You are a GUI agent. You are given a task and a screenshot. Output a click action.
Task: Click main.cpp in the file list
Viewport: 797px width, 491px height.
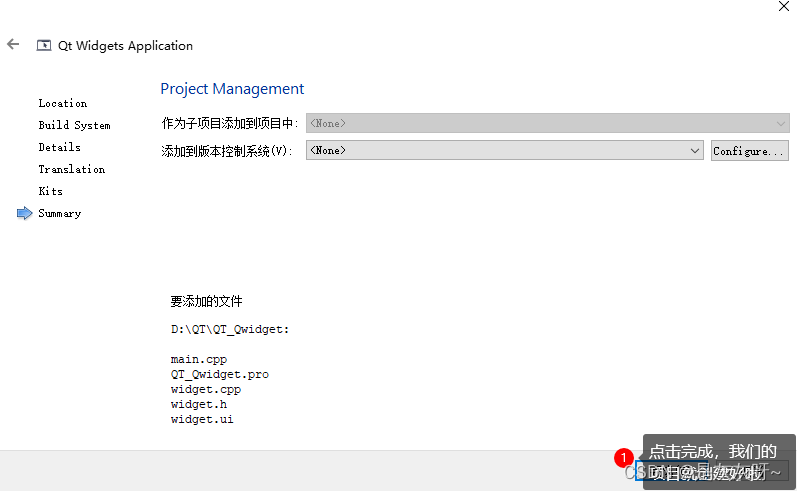199,359
